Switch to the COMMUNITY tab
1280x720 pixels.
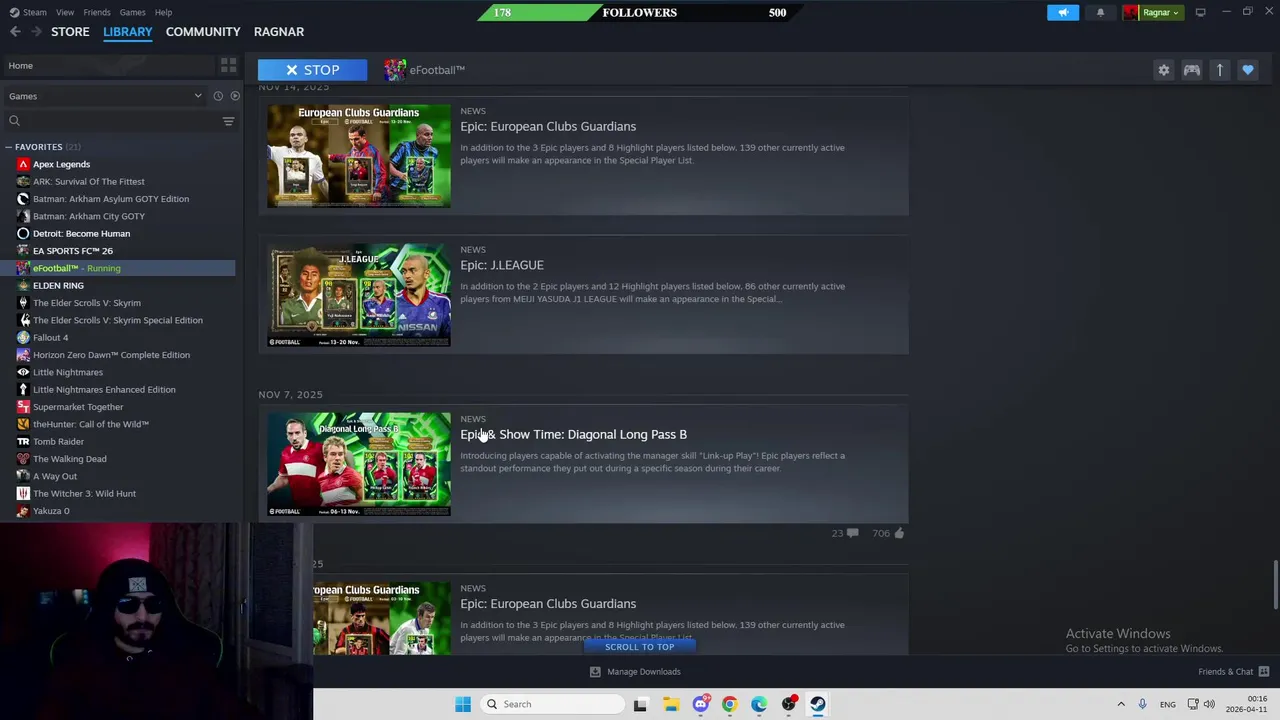[x=203, y=32]
